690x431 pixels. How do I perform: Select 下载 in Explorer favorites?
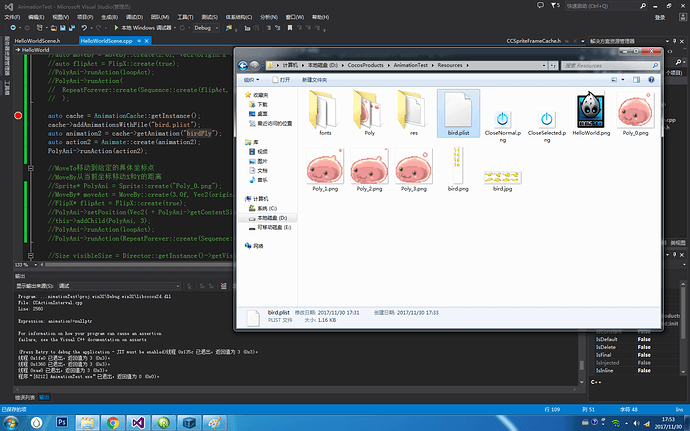point(258,104)
